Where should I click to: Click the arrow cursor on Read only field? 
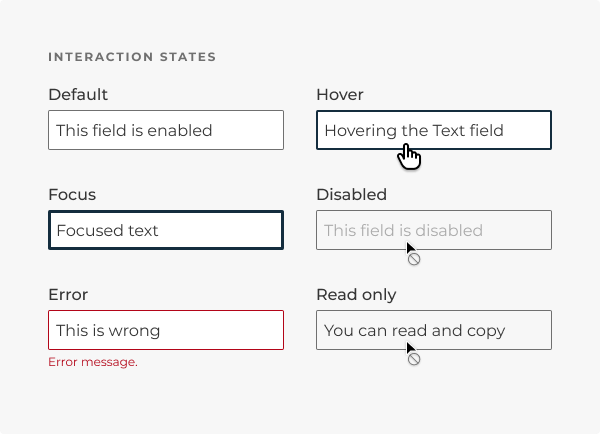pyautogui.click(x=411, y=348)
